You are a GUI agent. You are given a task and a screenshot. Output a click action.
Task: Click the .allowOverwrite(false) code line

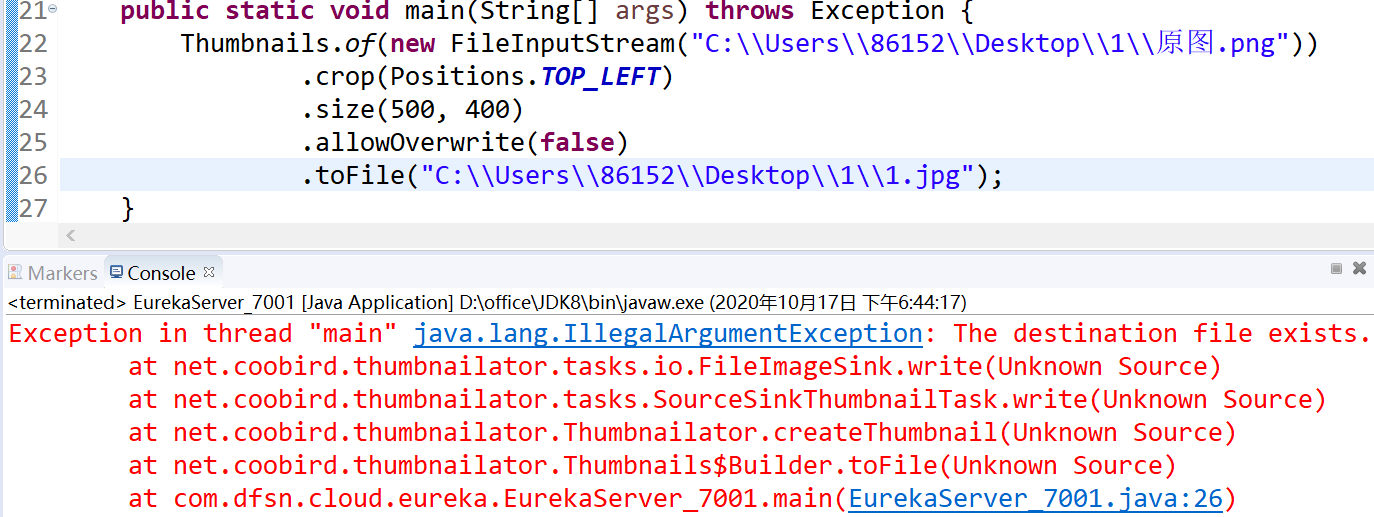[x=465, y=143]
